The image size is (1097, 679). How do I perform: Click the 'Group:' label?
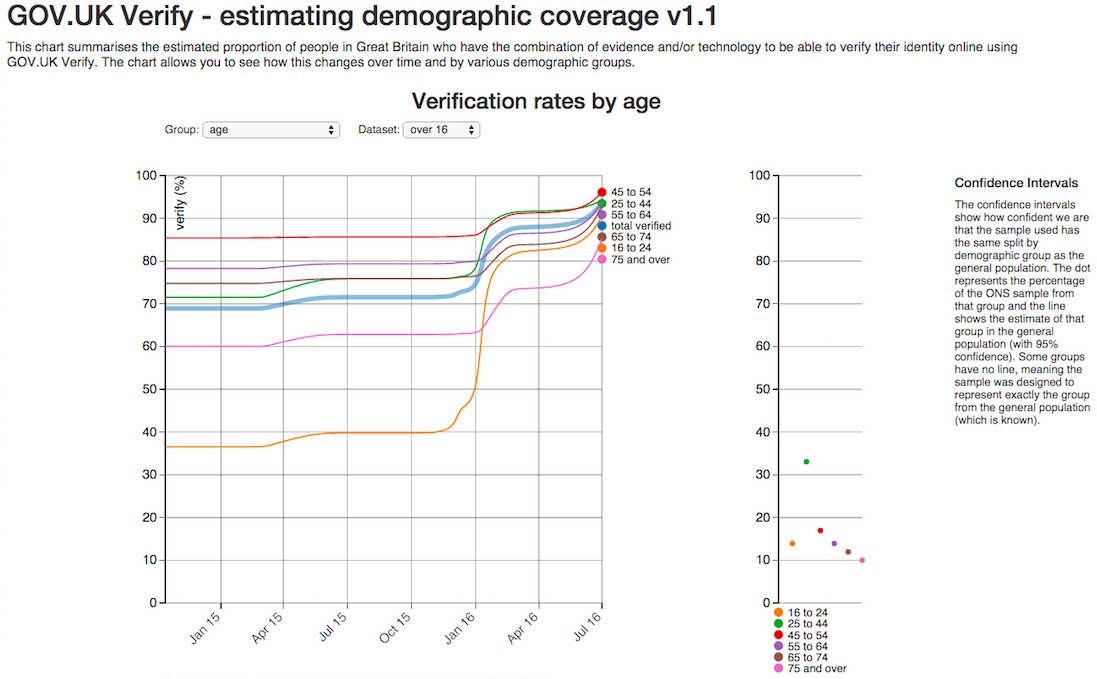(182, 129)
